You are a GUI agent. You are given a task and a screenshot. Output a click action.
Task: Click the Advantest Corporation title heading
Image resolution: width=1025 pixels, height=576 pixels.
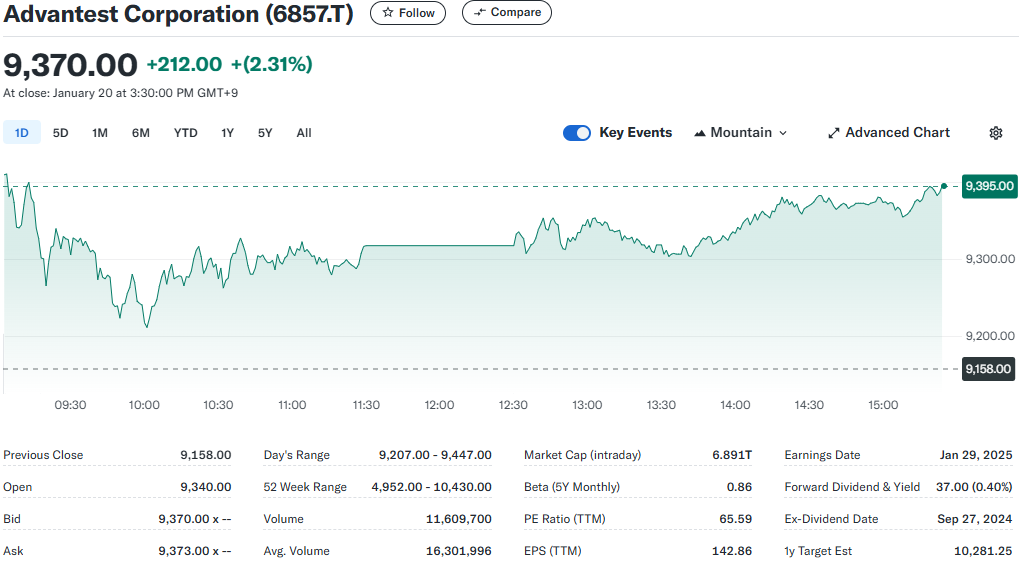tap(178, 14)
